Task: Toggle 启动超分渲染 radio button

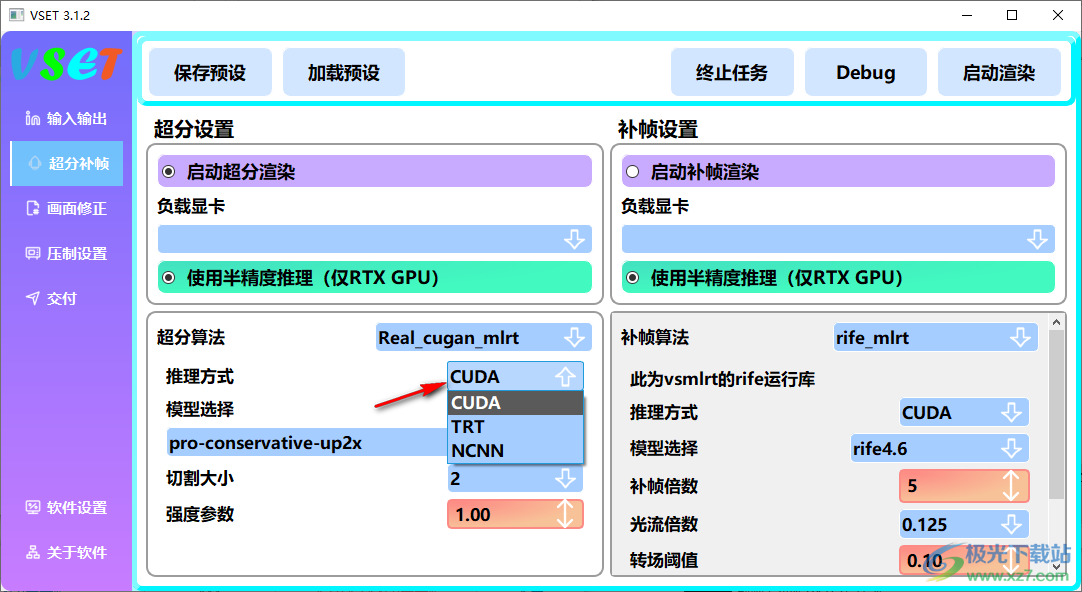Action: coord(168,172)
